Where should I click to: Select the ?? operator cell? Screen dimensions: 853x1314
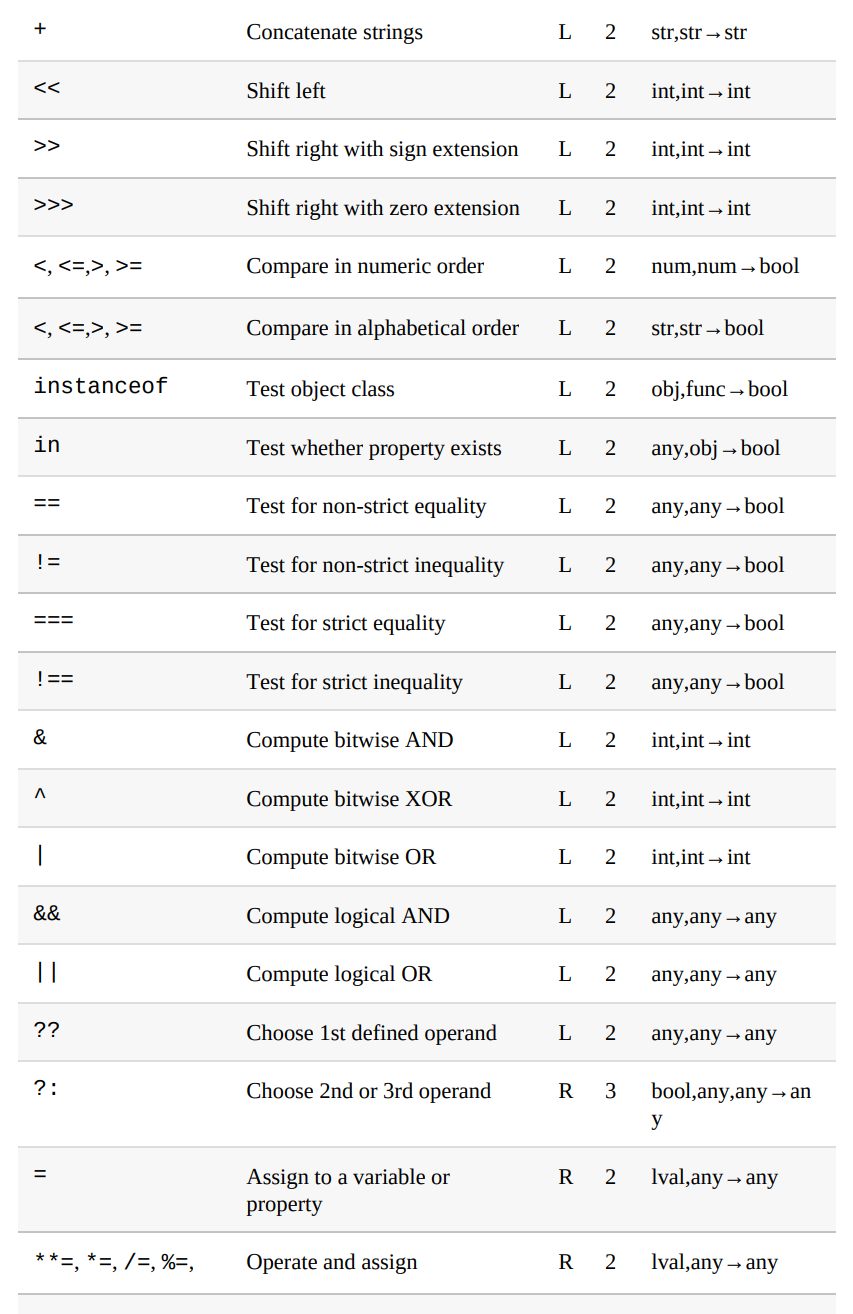click(x=47, y=1031)
